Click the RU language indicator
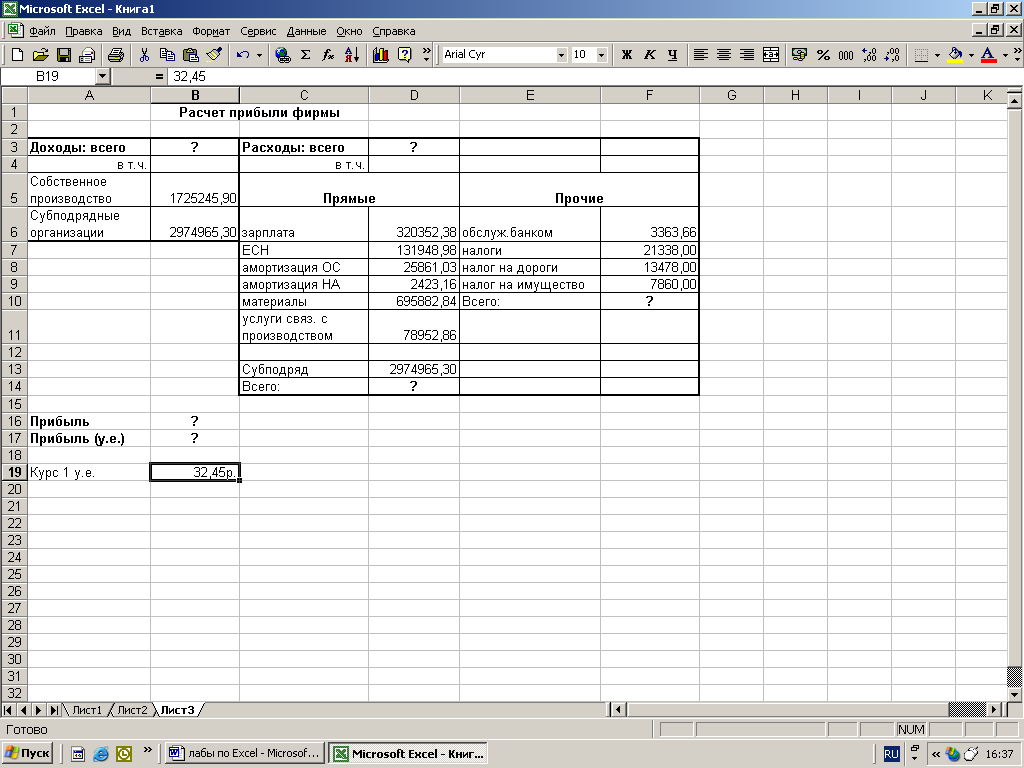1024x768 pixels. coord(891,754)
